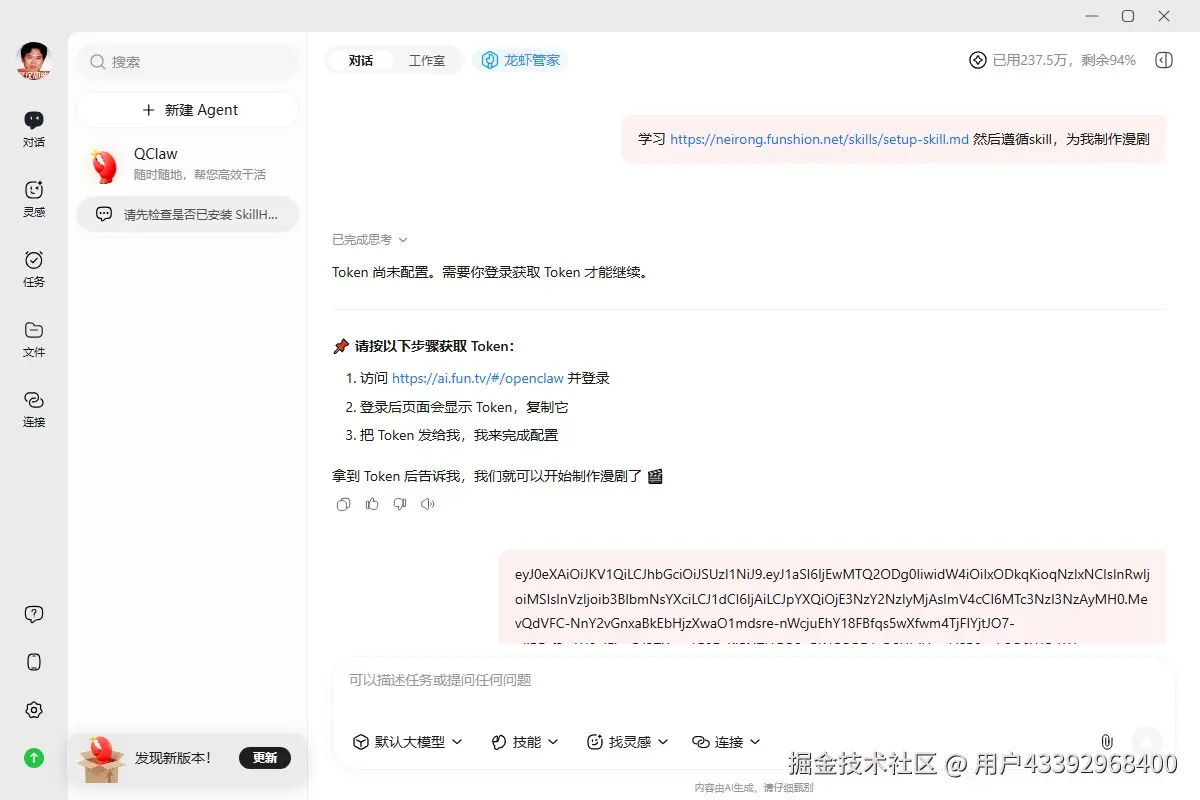Open the 请先检查是否已安装 SkillH... conversation
Viewport: 1200px width, 800px height.
[x=188, y=214]
